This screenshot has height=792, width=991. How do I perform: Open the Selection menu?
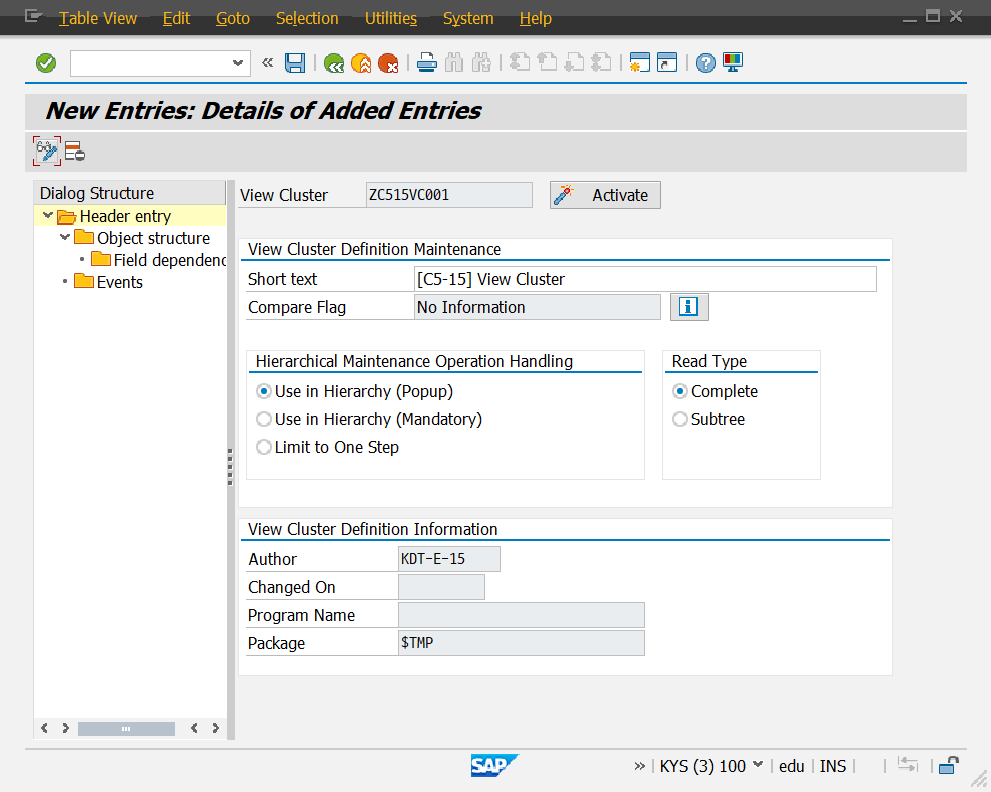point(307,18)
